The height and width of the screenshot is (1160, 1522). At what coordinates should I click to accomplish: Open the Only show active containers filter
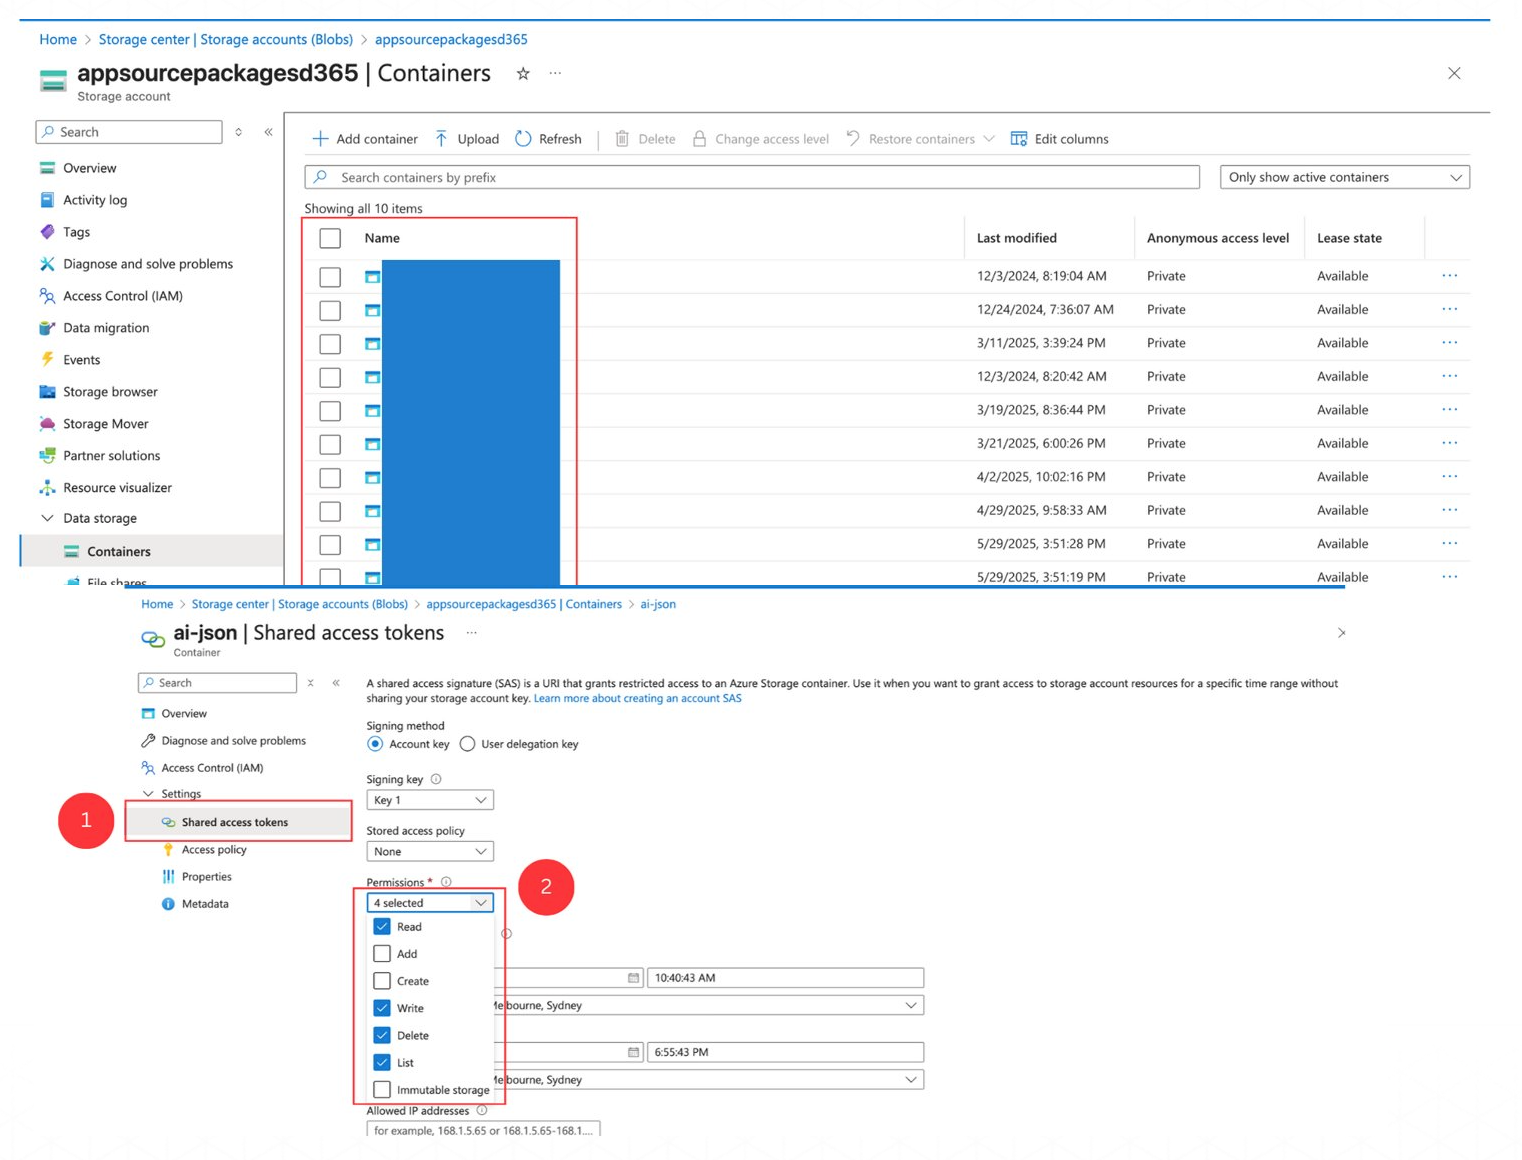pyautogui.click(x=1344, y=177)
